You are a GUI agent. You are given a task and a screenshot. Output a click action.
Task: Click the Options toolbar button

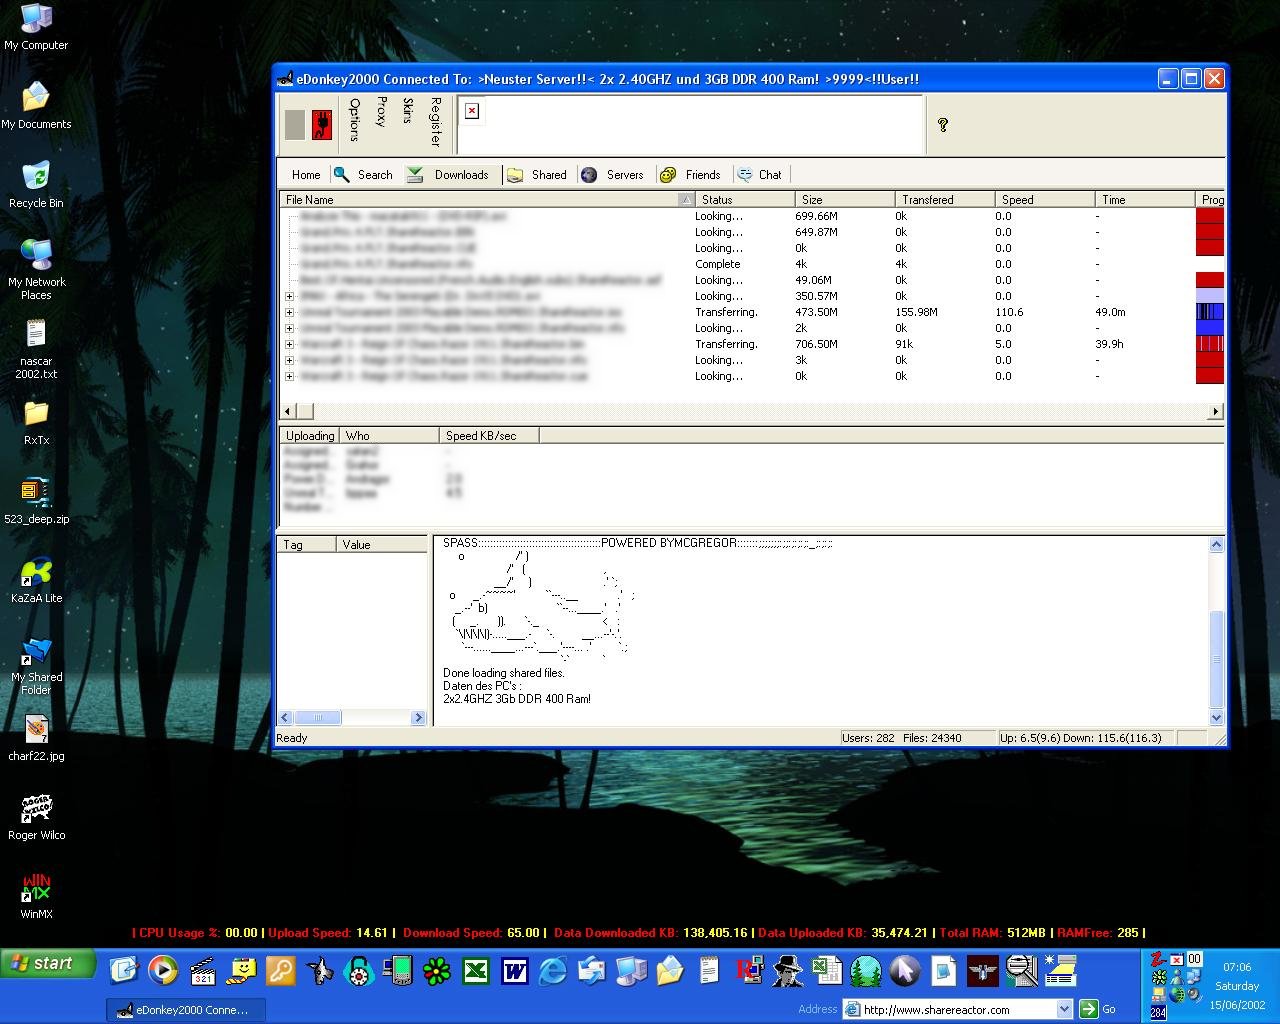click(354, 120)
